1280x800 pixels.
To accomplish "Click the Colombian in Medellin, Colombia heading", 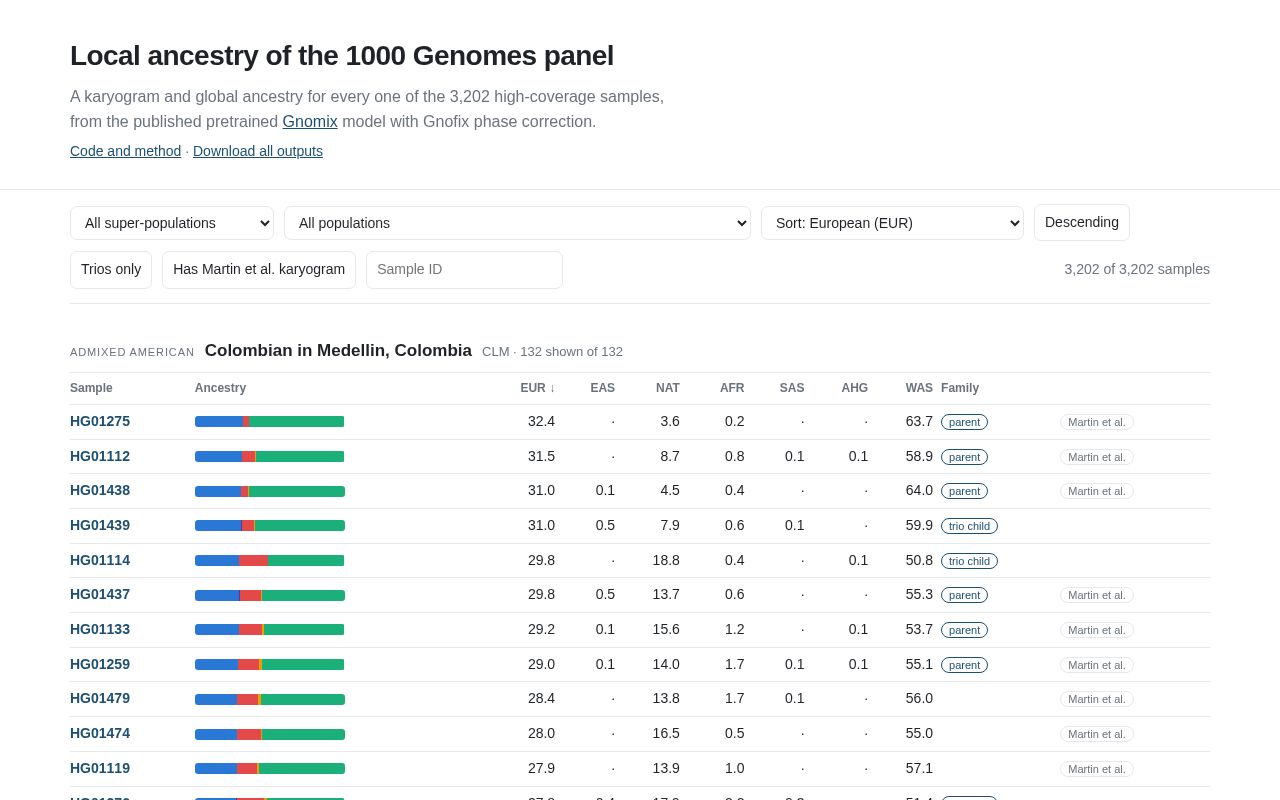I will point(338,351).
